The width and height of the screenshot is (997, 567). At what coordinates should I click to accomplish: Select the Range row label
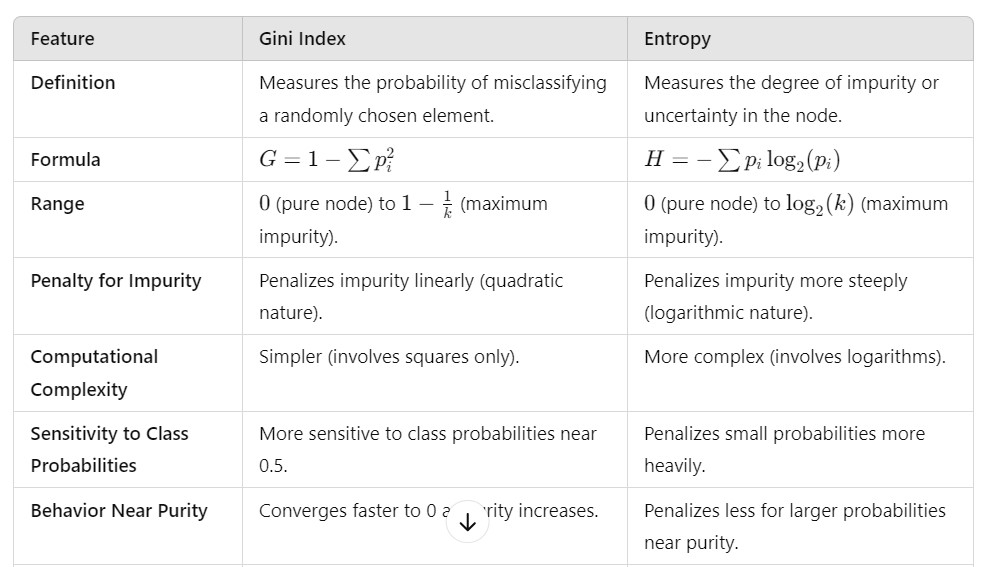pos(57,204)
